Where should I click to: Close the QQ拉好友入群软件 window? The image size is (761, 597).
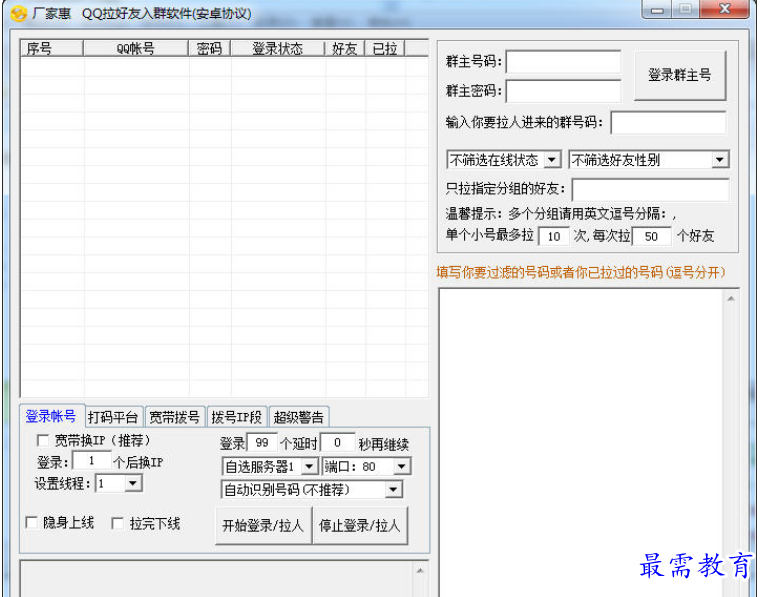point(725,9)
